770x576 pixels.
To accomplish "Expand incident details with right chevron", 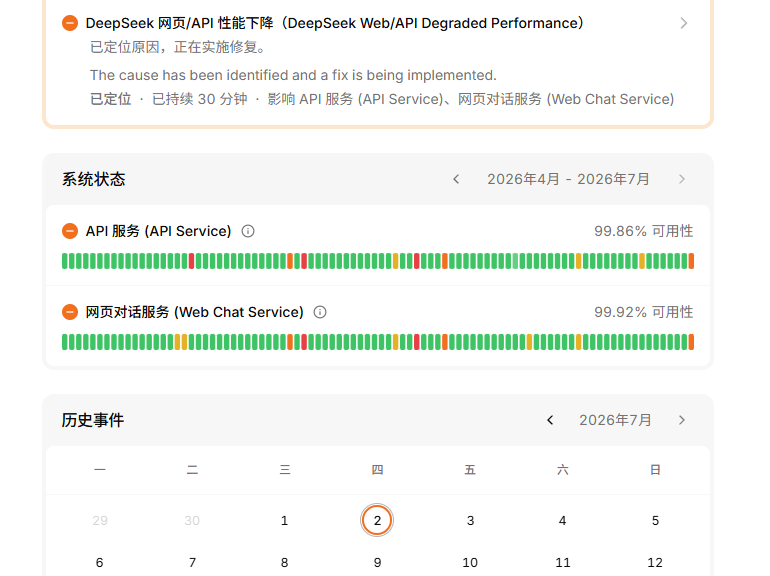I will tap(684, 23).
